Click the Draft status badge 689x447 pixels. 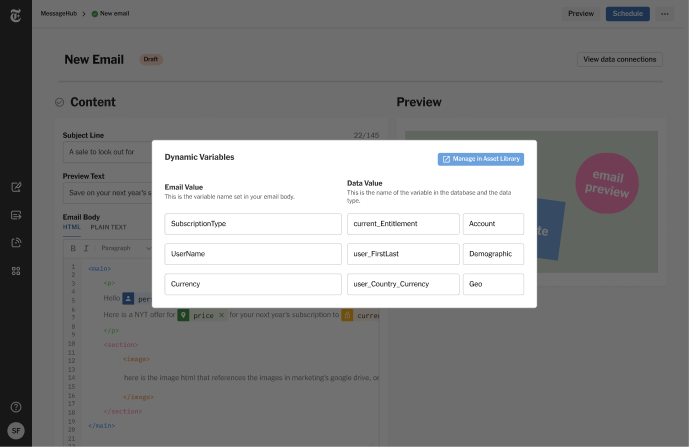pos(151,59)
